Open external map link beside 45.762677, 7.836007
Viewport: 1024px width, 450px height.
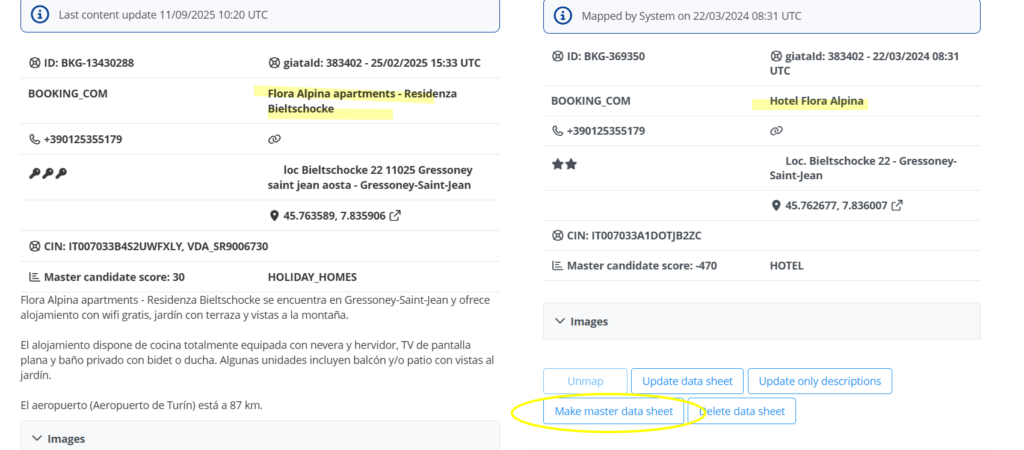897,206
